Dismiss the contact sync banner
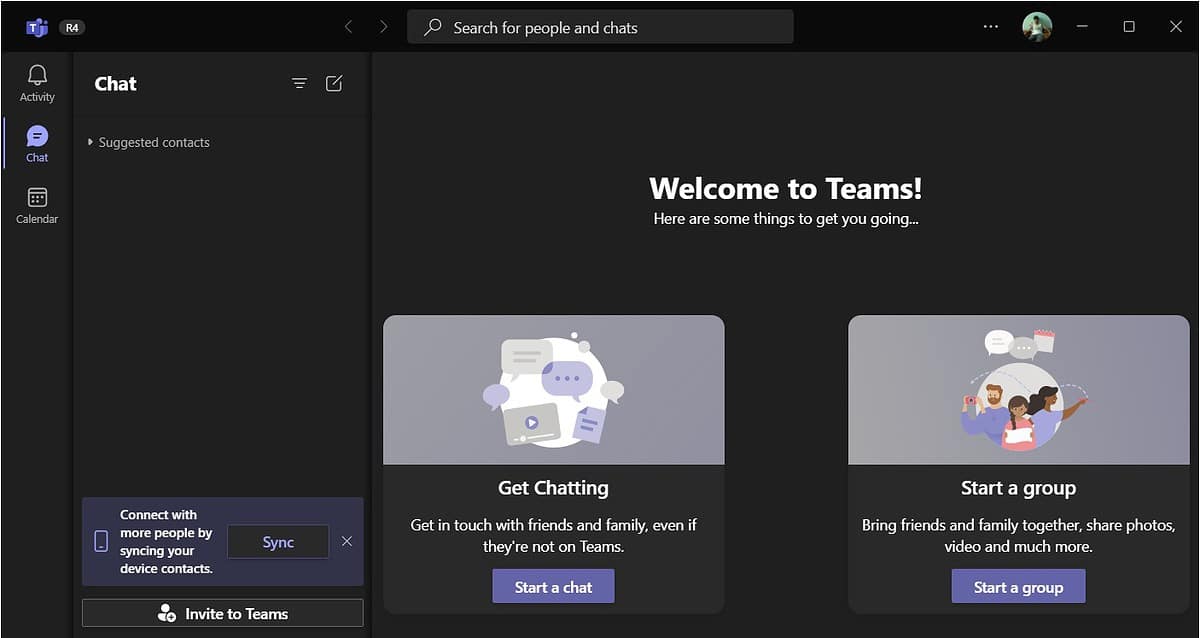 coord(347,541)
